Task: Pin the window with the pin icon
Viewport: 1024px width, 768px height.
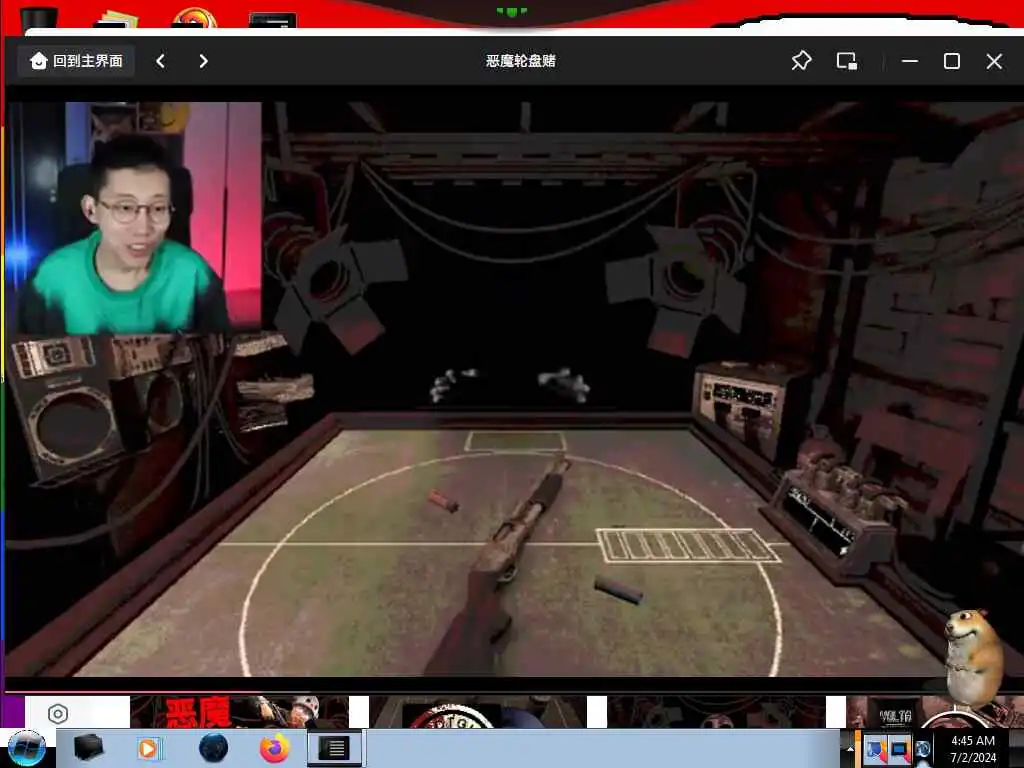Action: [801, 61]
